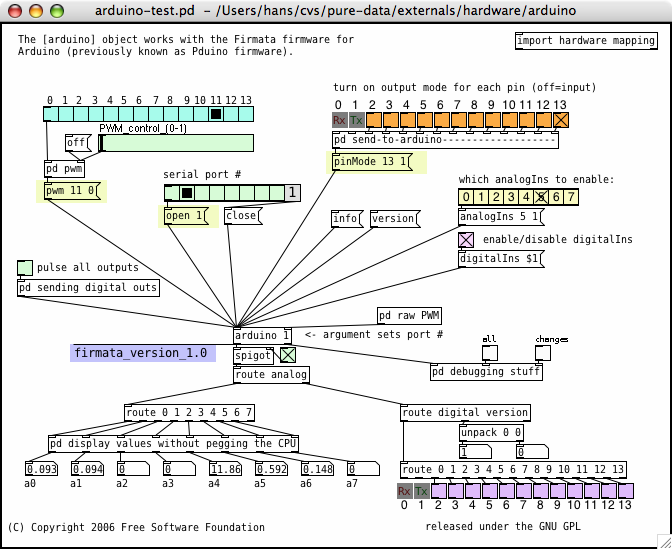Click the a4 analog value number box
The height and width of the screenshot is (549, 672).
click(x=226, y=468)
